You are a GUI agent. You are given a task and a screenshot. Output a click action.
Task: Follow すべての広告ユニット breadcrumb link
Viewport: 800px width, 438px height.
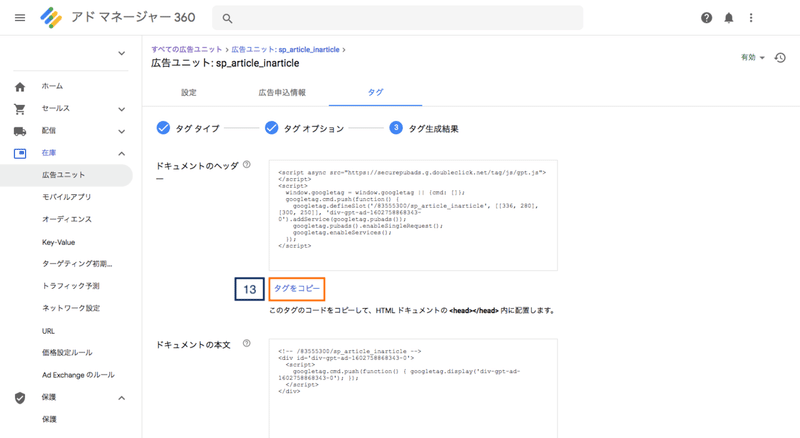click(187, 50)
